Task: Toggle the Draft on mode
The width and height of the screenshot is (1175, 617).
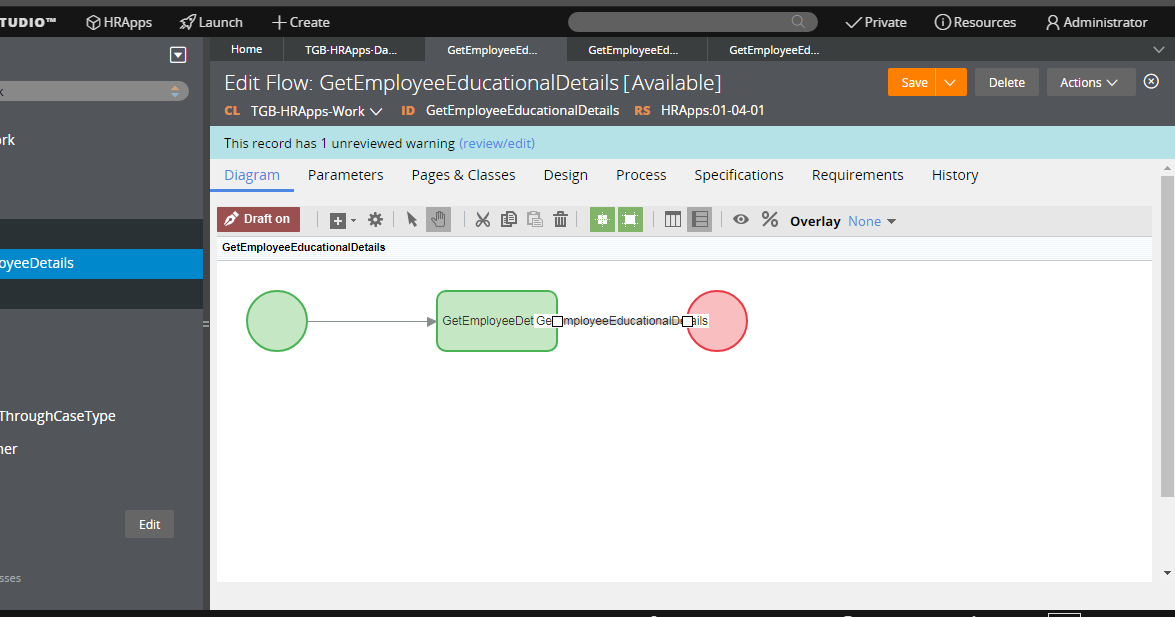Action: pos(258,218)
